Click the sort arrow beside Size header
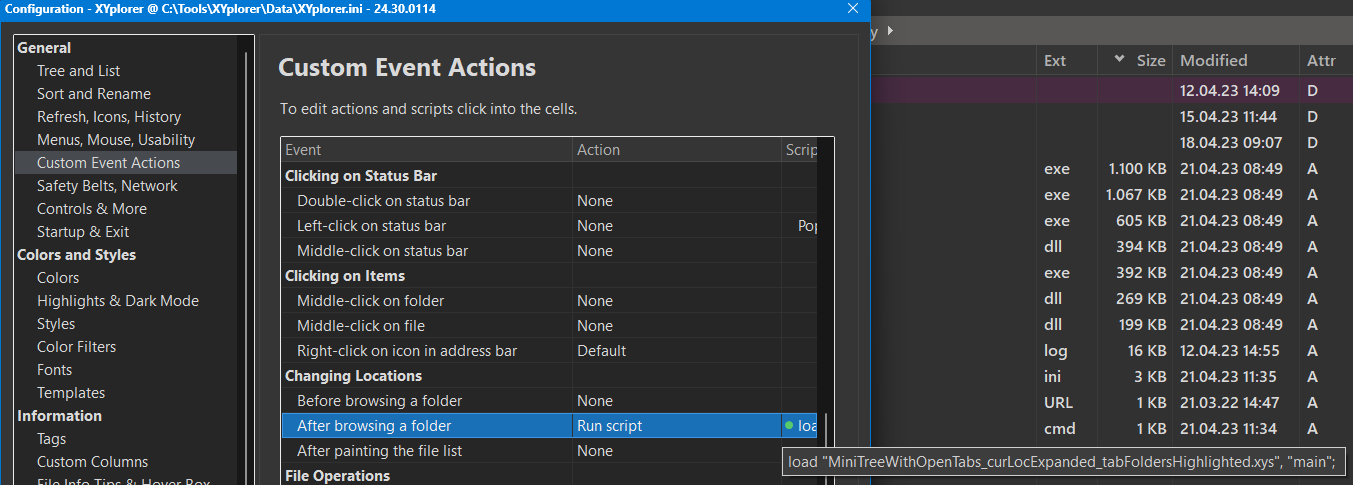Screen dimensions: 1353x485 (x=1118, y=60)
